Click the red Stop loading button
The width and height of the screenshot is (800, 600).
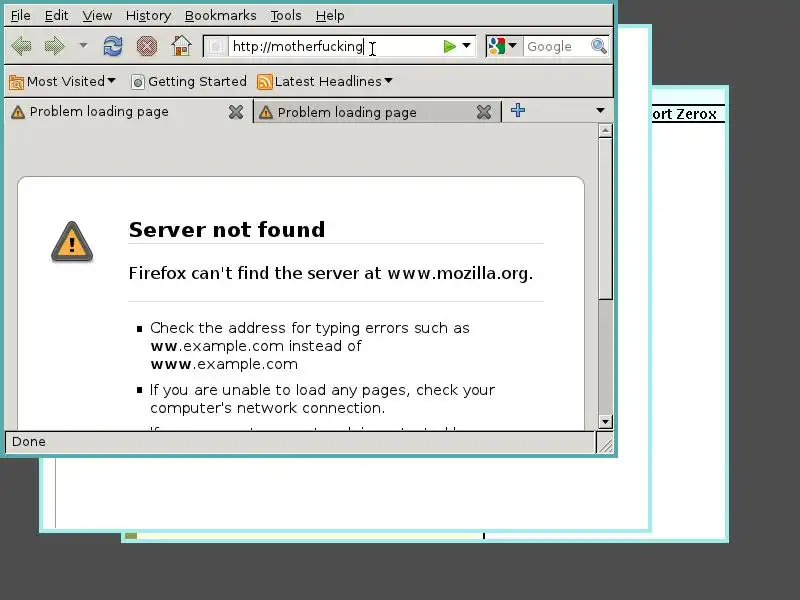pyautogui.click(x=146, y=46)
